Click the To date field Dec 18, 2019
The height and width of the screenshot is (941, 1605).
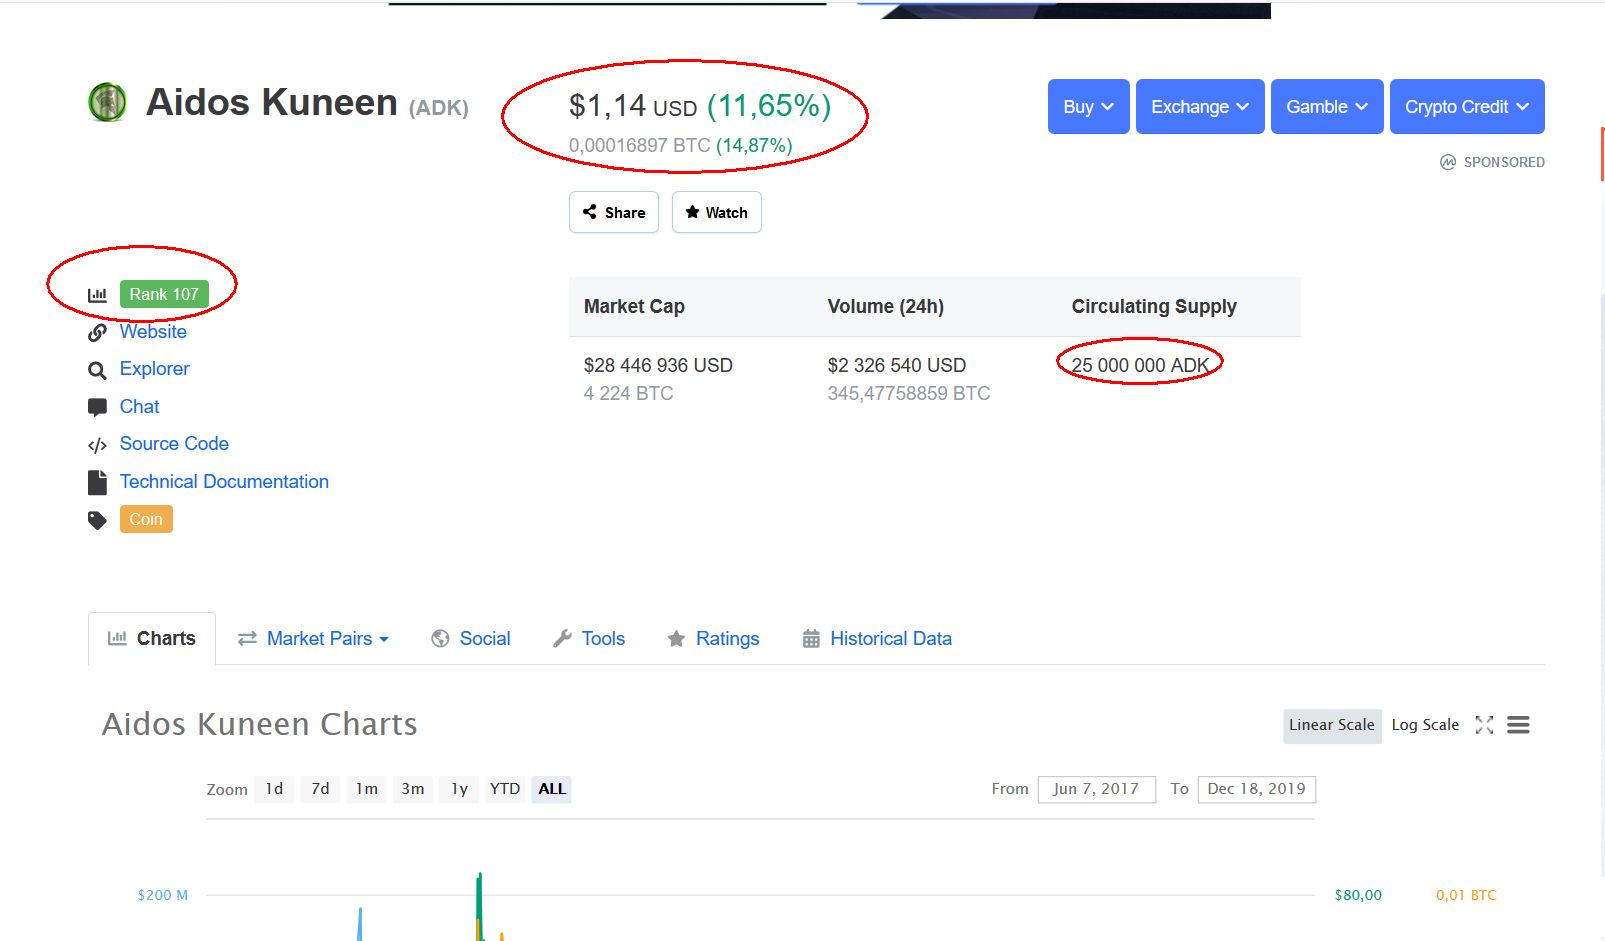click(x=1257, y=789)
